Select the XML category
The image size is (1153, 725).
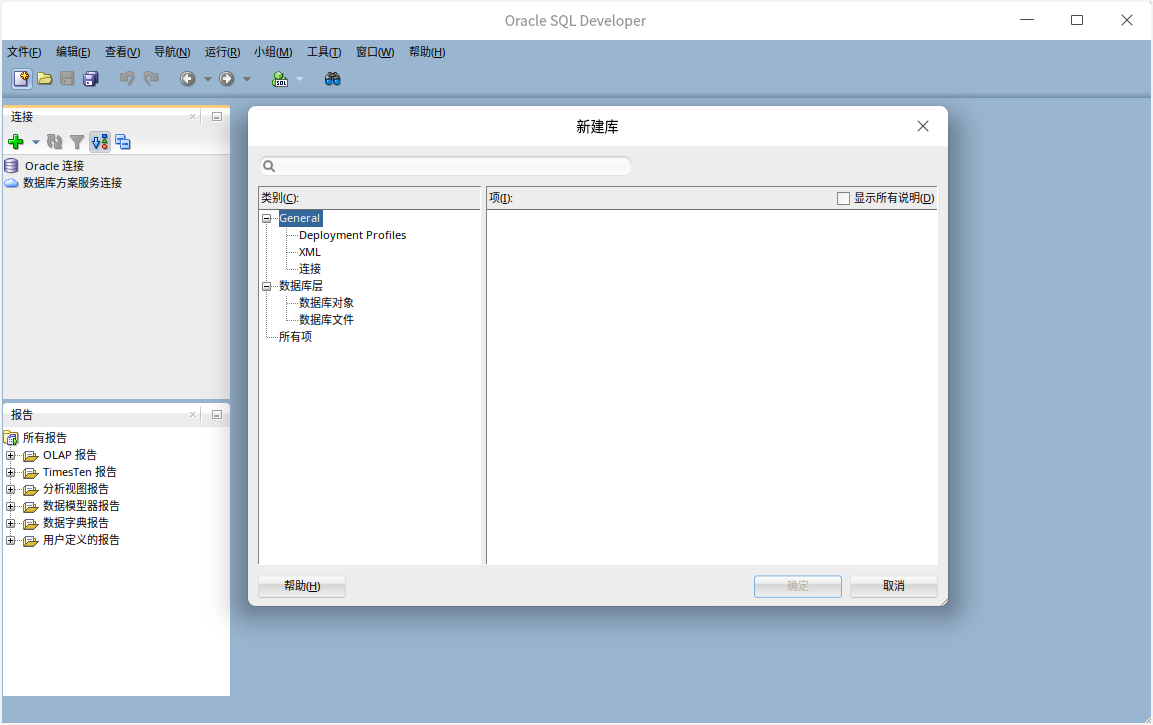pos(310,252)
